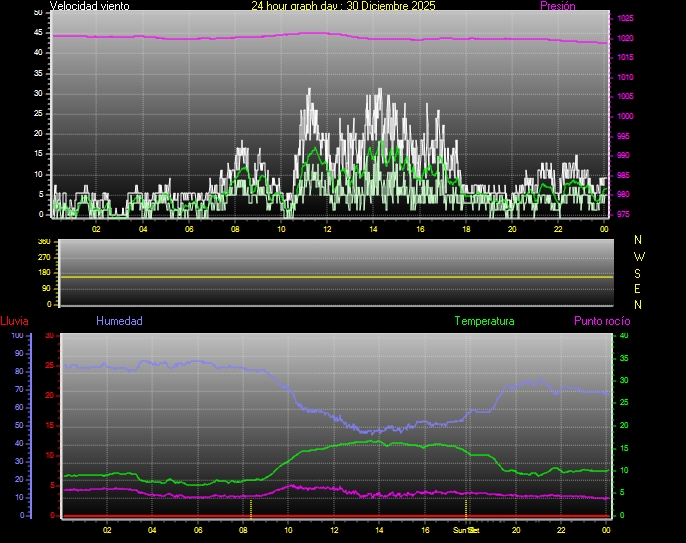Viewport: 686px width, 543px height.
Task: Click the top 'N' compass letter
Action: coord(639,240)
